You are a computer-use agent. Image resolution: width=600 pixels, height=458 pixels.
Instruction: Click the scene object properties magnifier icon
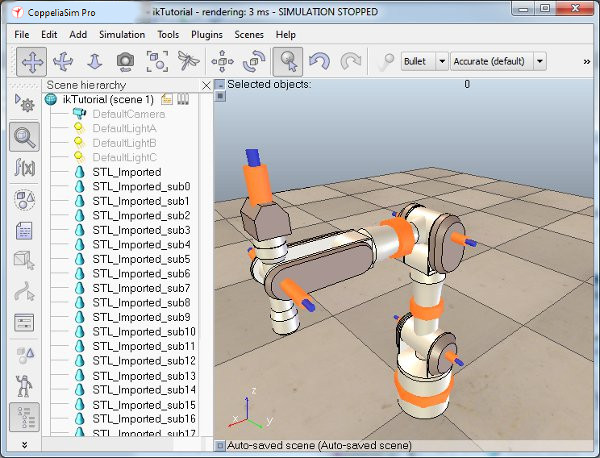click(x=24, y=137)
